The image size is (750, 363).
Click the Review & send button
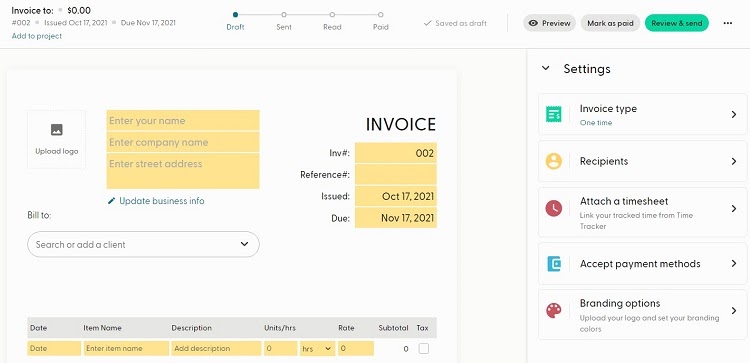pos(677,23)
